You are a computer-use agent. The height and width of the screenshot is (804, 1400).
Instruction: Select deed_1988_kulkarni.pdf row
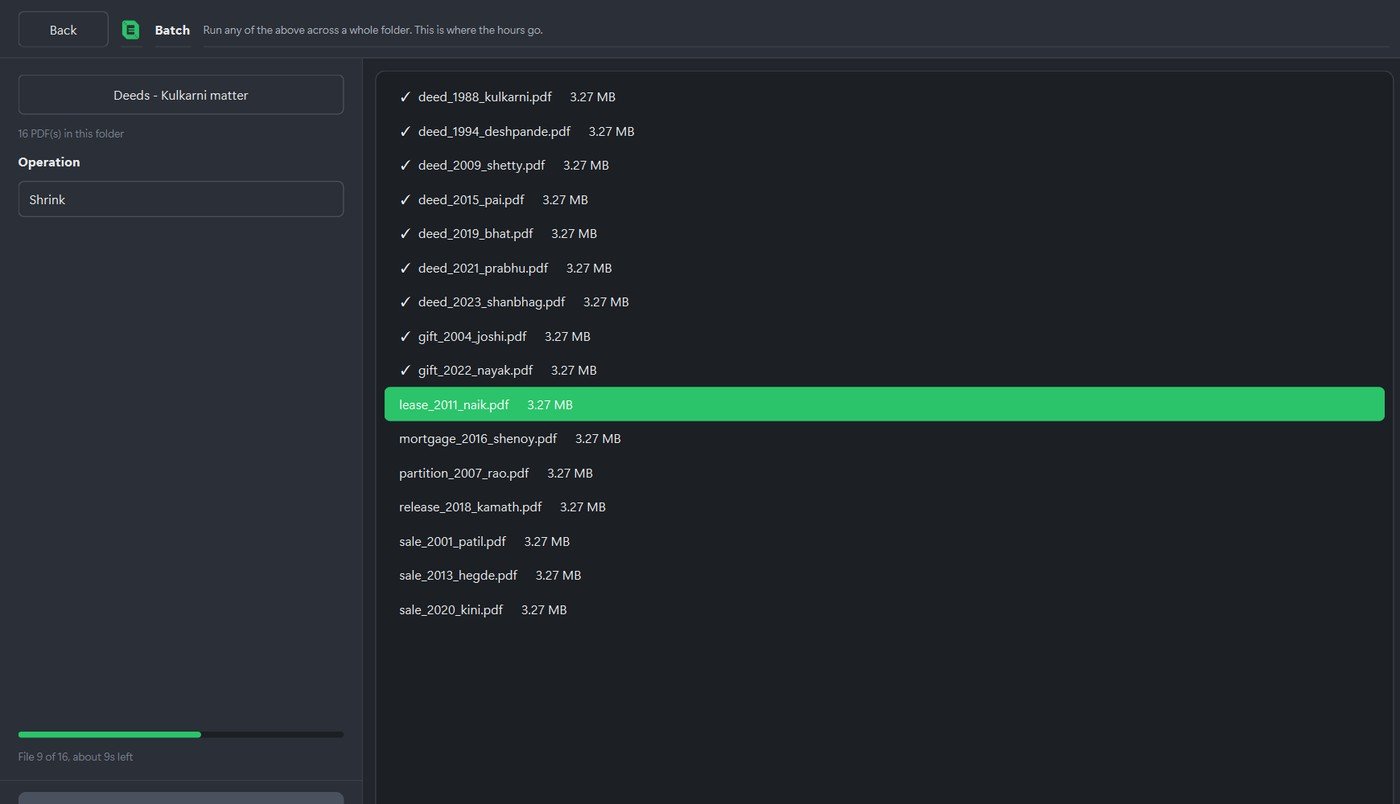(884, 97)
